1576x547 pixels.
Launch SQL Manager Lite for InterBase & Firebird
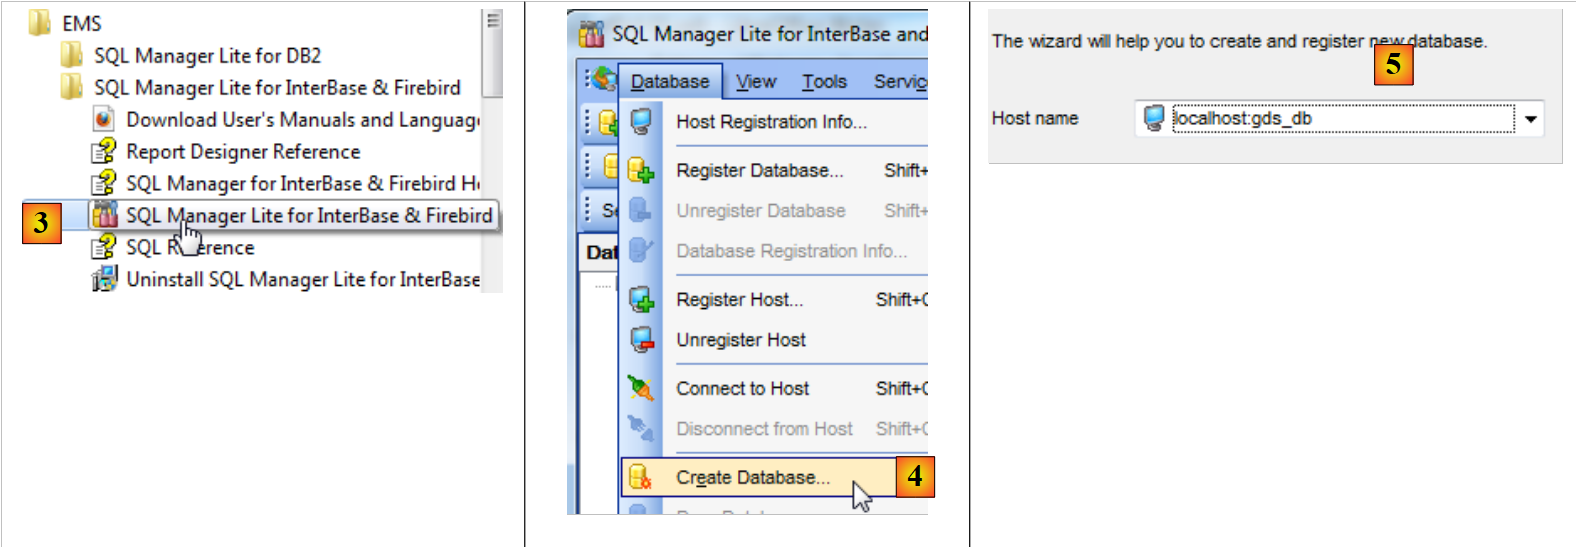coord(308,216)
